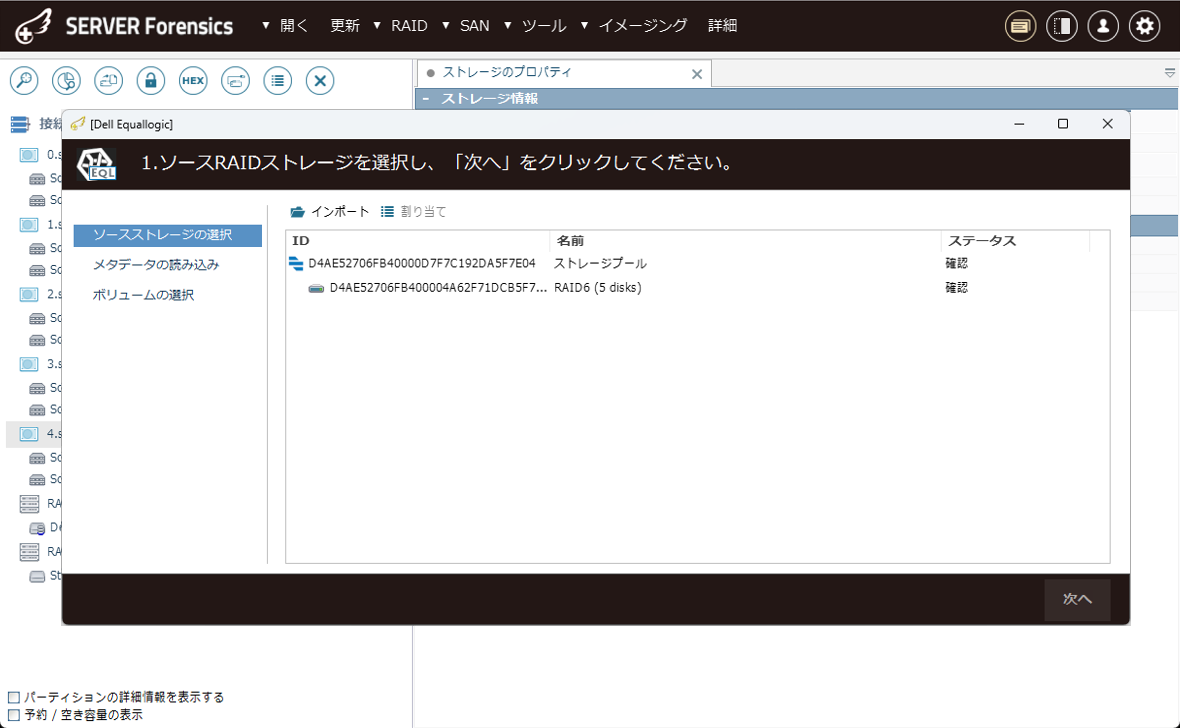Click the lock decrypt toolbar icon
Image resolution: width=1180 pixels, height=728 pixels.
point(151,81)
